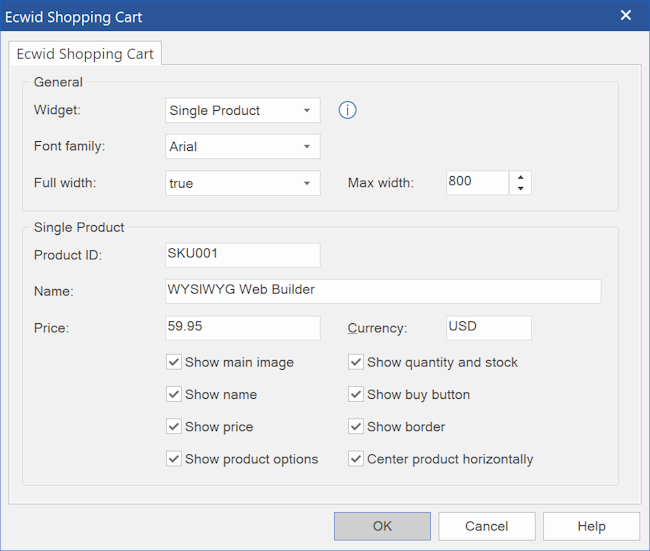Open the Full width dropdown

tap(243, 183)
